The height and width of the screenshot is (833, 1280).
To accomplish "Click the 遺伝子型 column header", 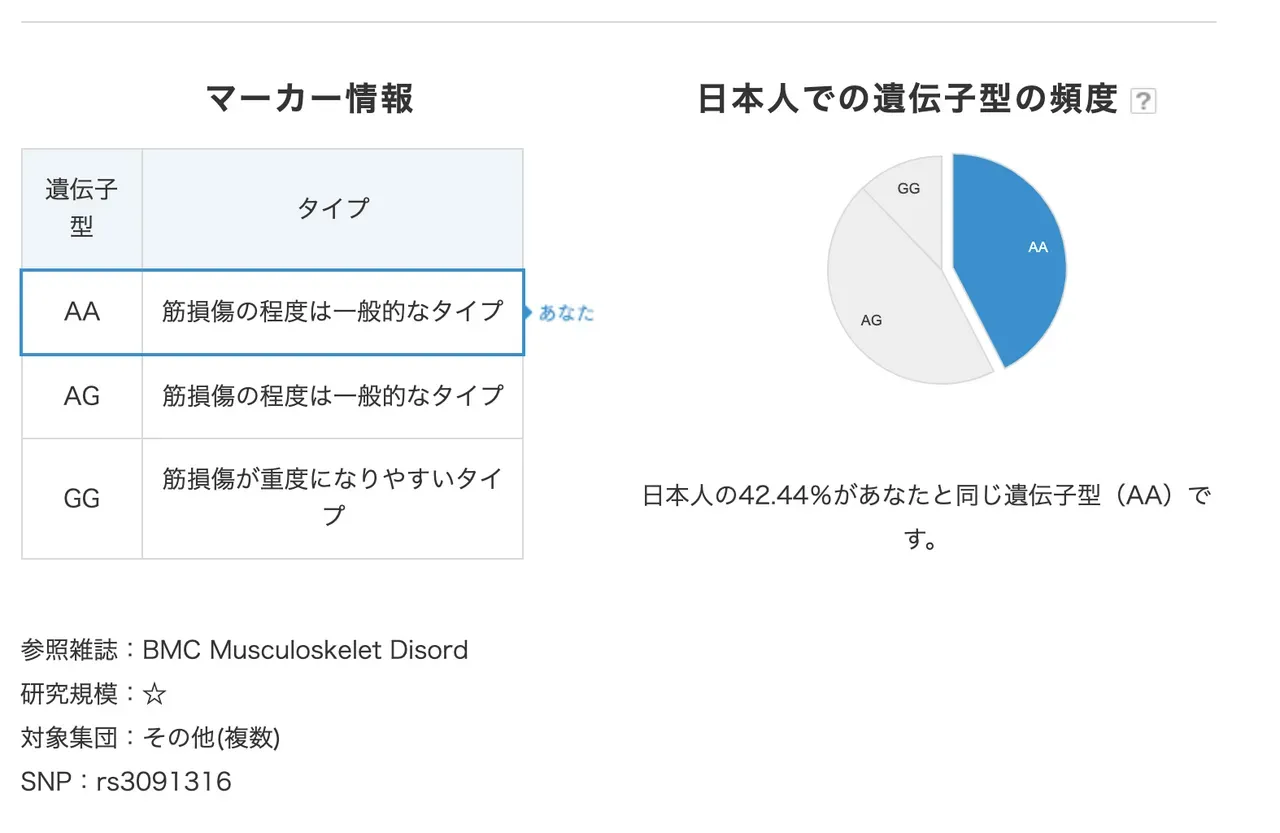I will click(82, 208).
